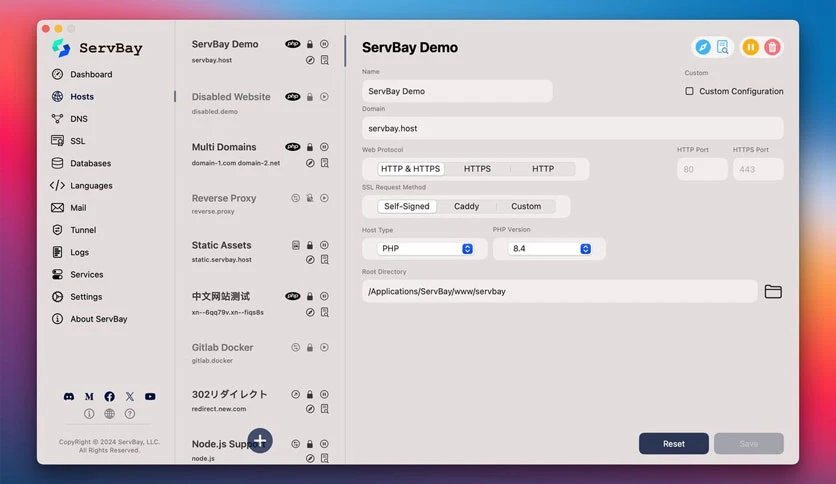The width and height of the screenshot is (836, 484).
Task: Select HTTP only web protocol
Action: (543, 169)
